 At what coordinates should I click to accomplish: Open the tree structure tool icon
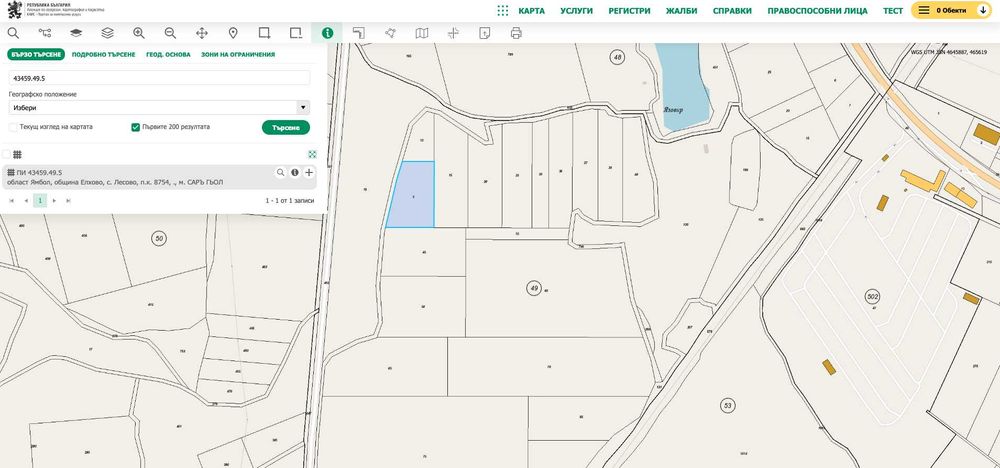click(x=45, y=33)
